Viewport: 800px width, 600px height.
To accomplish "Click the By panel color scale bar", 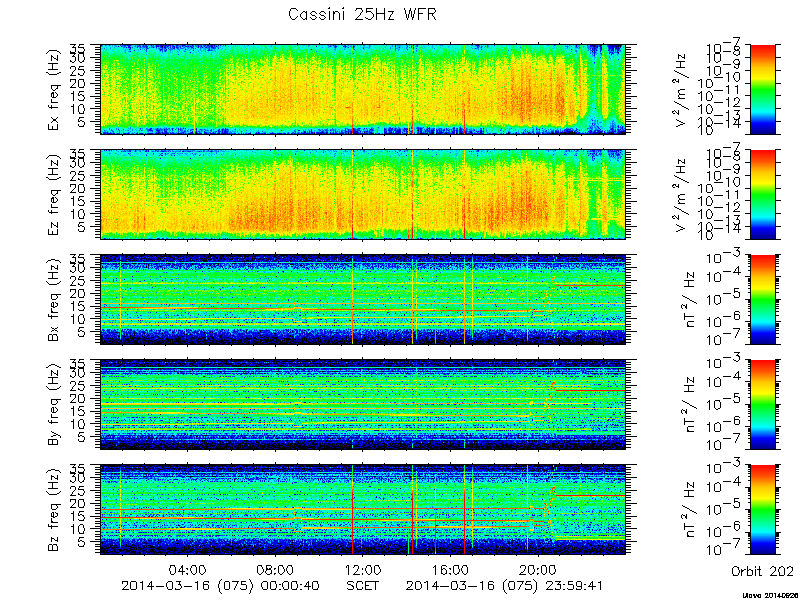I will [762, 405].
